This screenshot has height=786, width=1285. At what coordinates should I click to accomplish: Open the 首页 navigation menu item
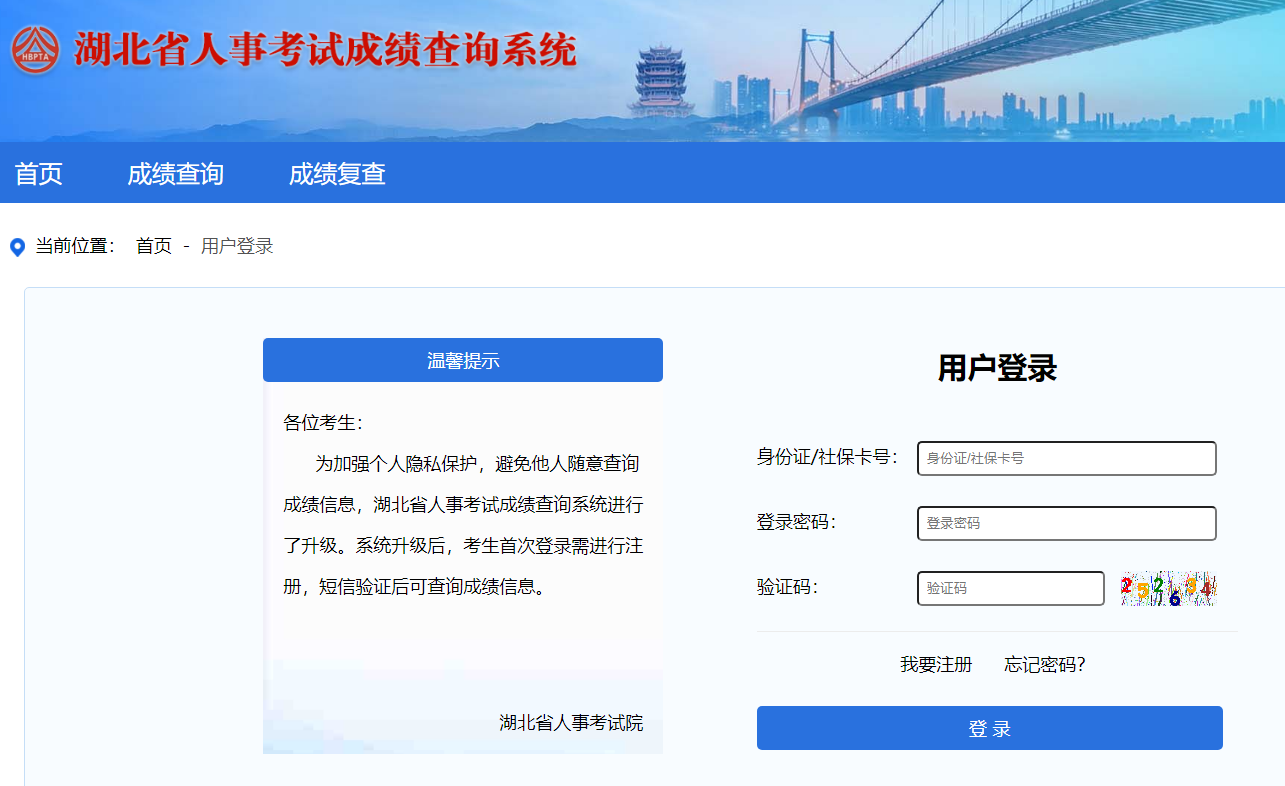(39, 174)
